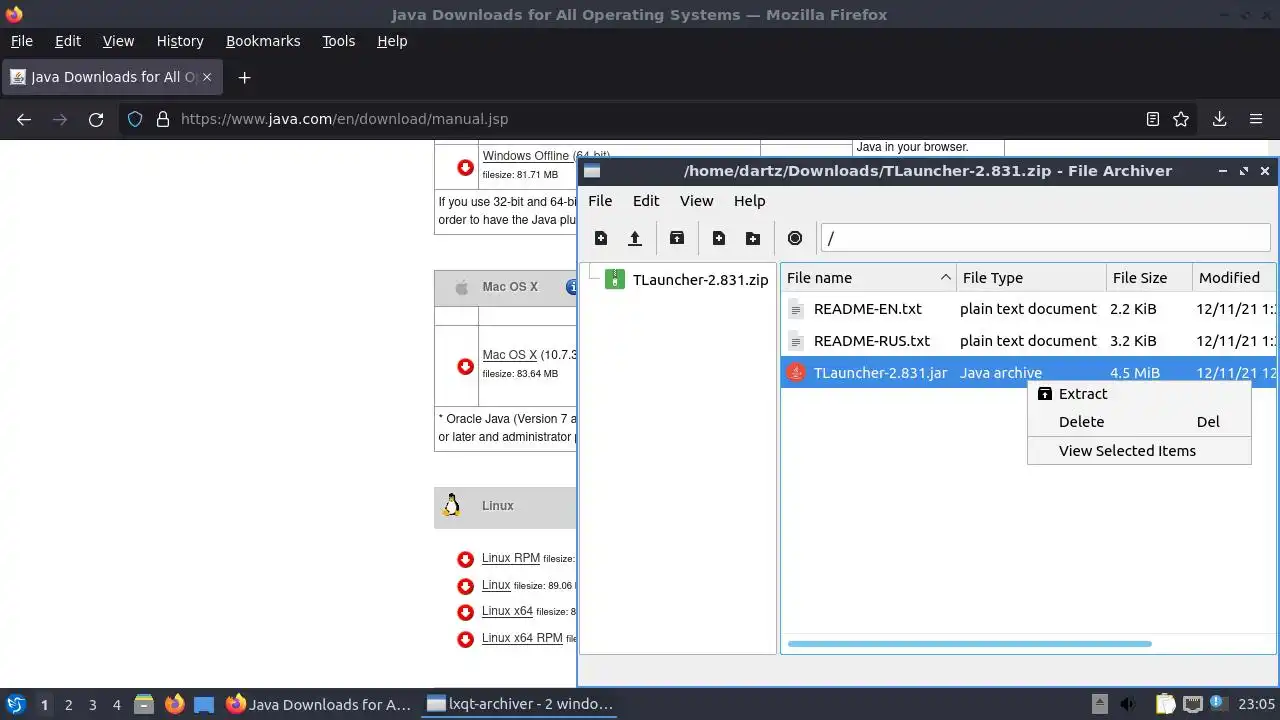Open the Firefox downloads panel
Viewport: 1280px width, 720px height.
[x=1219, y=119]
